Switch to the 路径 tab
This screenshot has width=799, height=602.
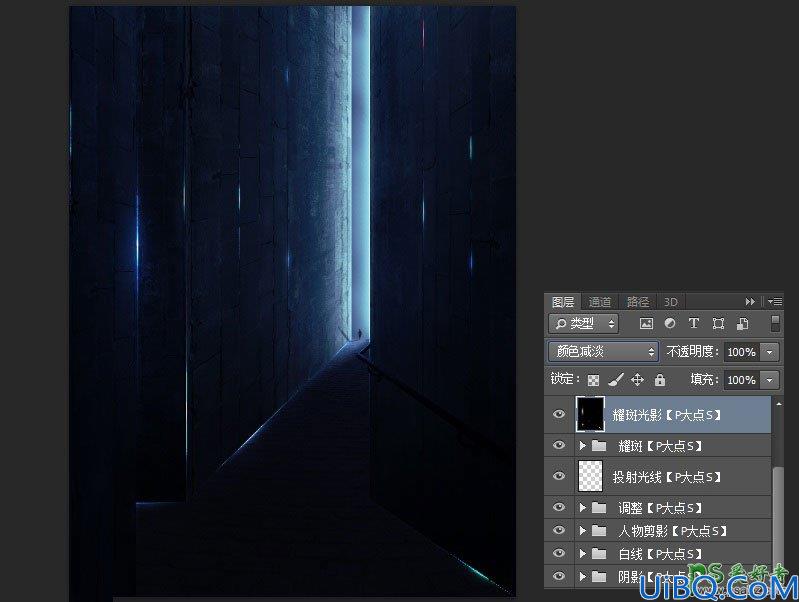(638, 302)
